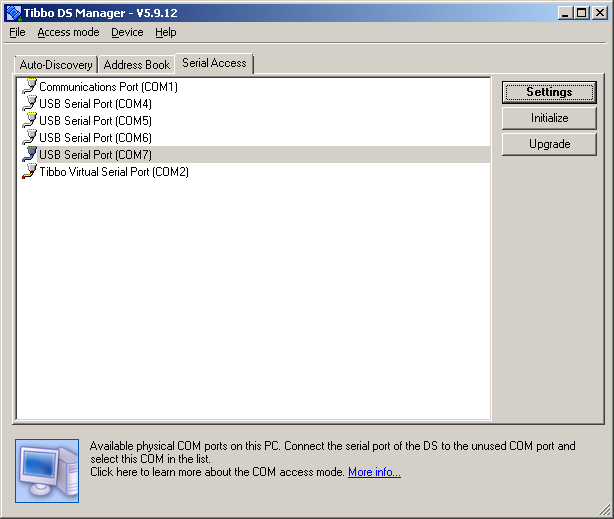
Task: Click the Tibbo DS Manager title bar icon
Action: [x=13, y=13]
